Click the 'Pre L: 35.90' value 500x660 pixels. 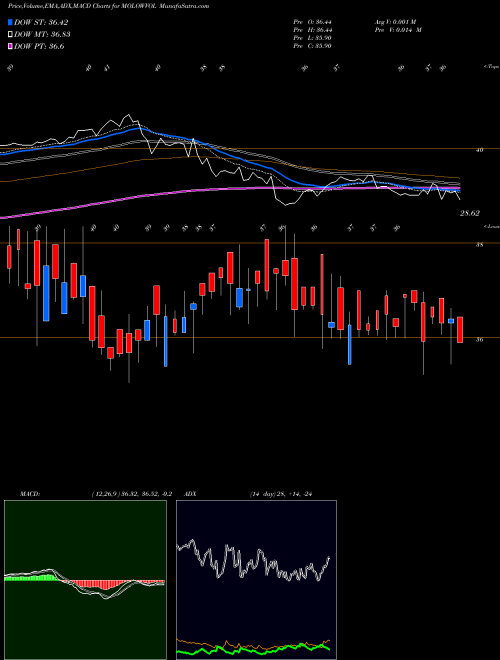(312, 38)
